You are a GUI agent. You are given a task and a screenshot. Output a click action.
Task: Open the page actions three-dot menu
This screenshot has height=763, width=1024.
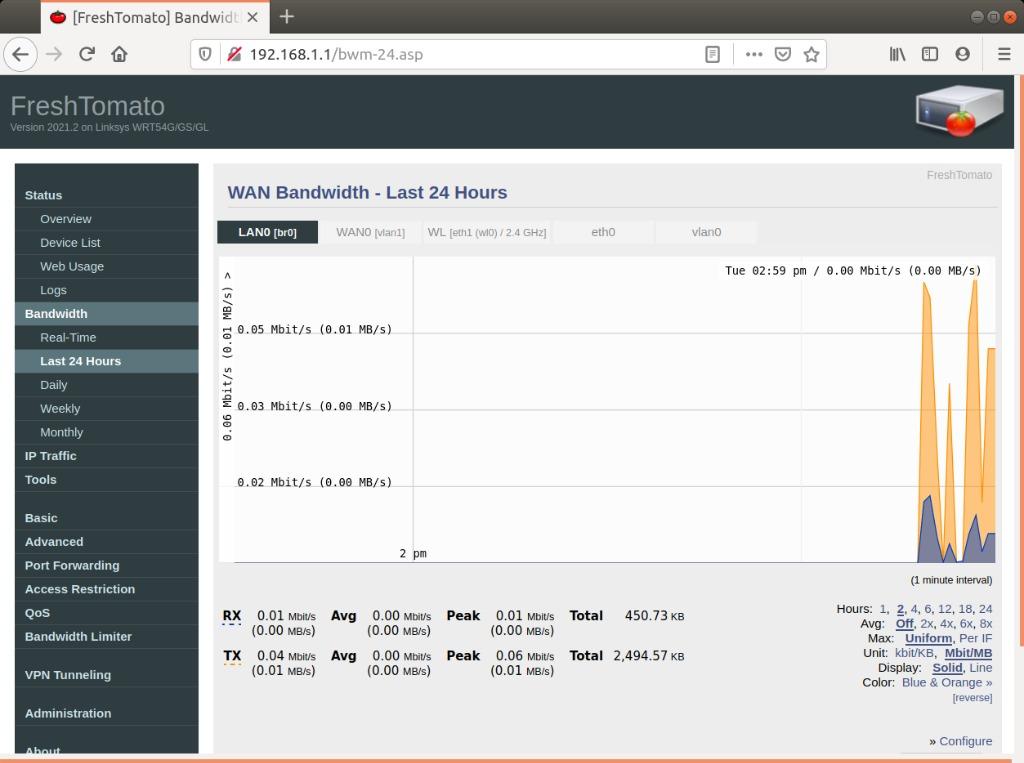pyautogui.click(x=754, y=54)
